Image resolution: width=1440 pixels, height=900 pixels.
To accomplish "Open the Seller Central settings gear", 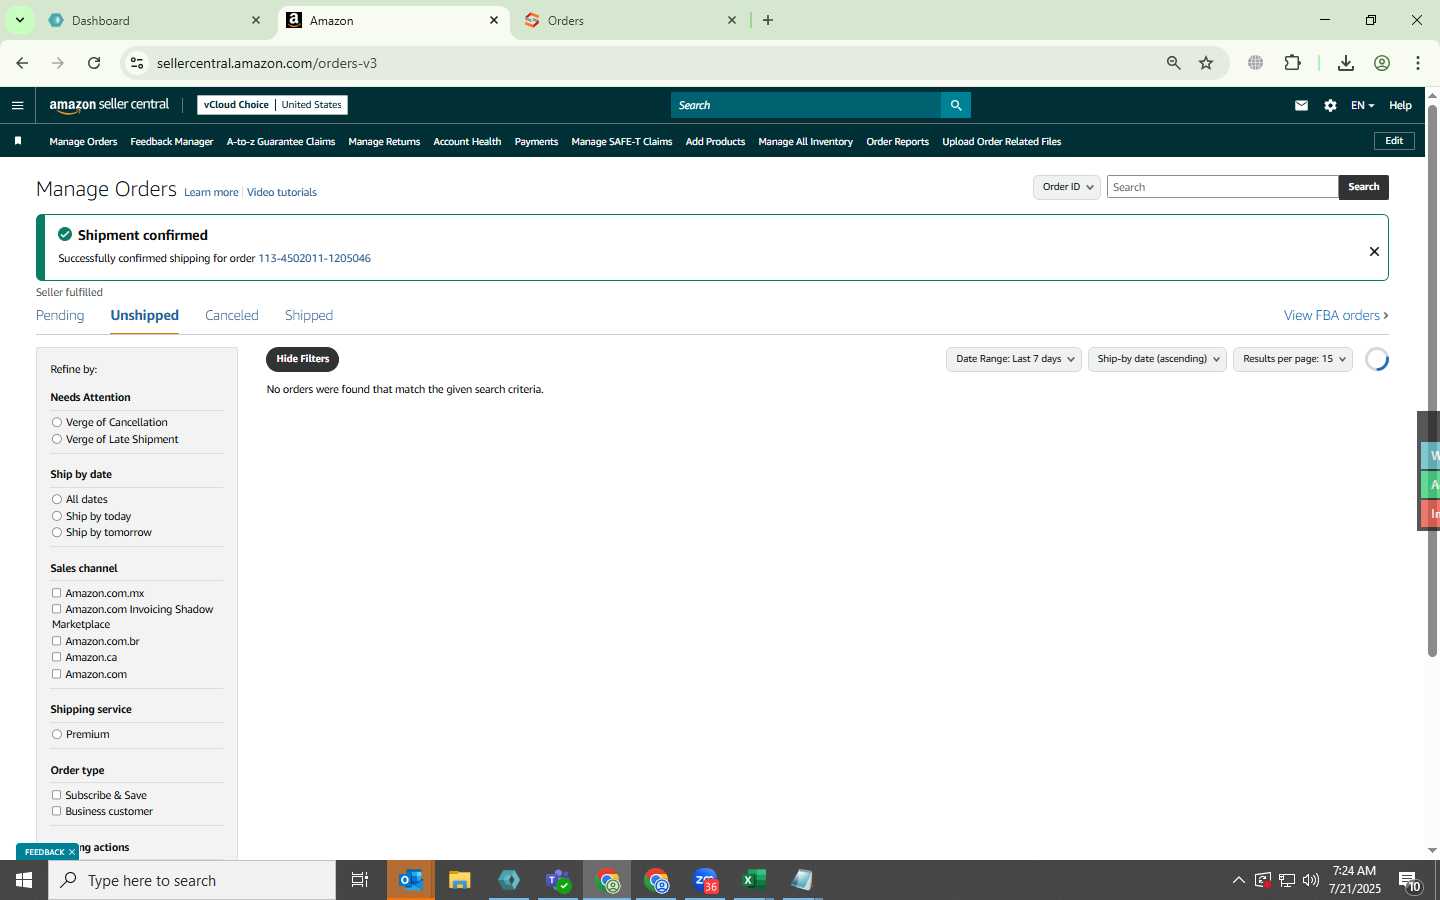I will pyautogui.click(x=1330, y=105).
